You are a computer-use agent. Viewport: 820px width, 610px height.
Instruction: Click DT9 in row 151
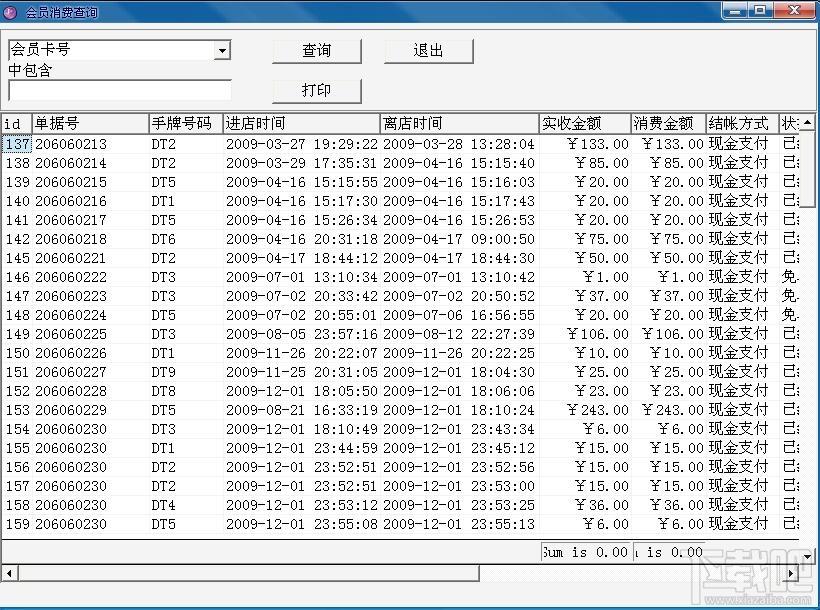[x=164, y=372]
